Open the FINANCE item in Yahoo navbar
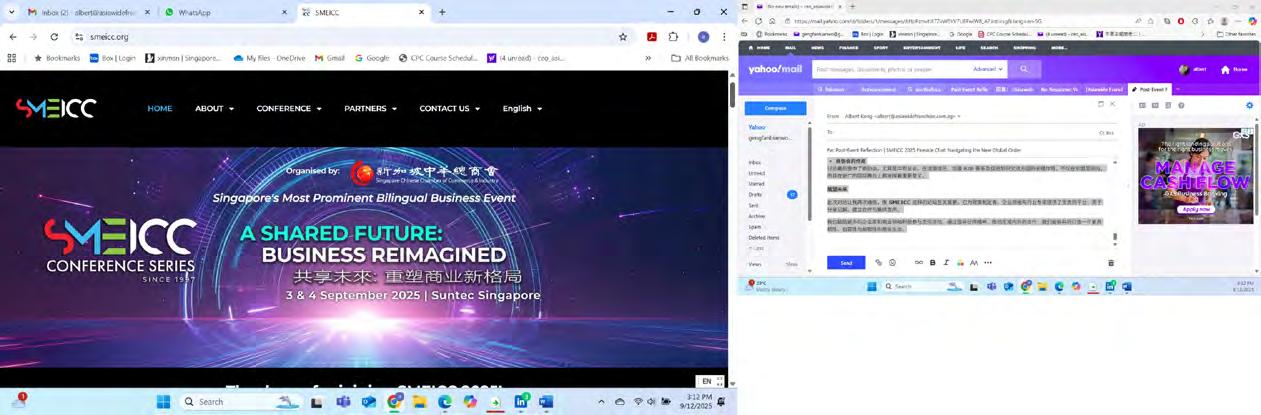 click(848, 47)
